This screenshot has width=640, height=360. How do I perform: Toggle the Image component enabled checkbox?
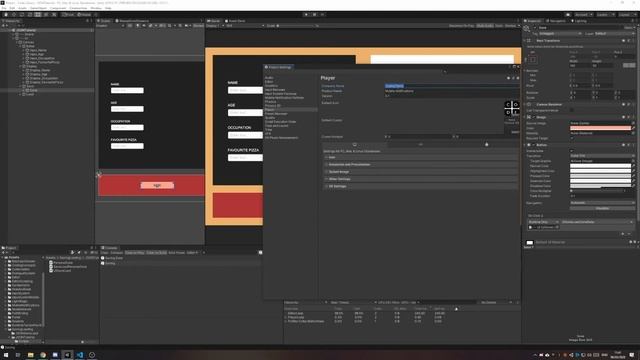[x=534, y=117]
